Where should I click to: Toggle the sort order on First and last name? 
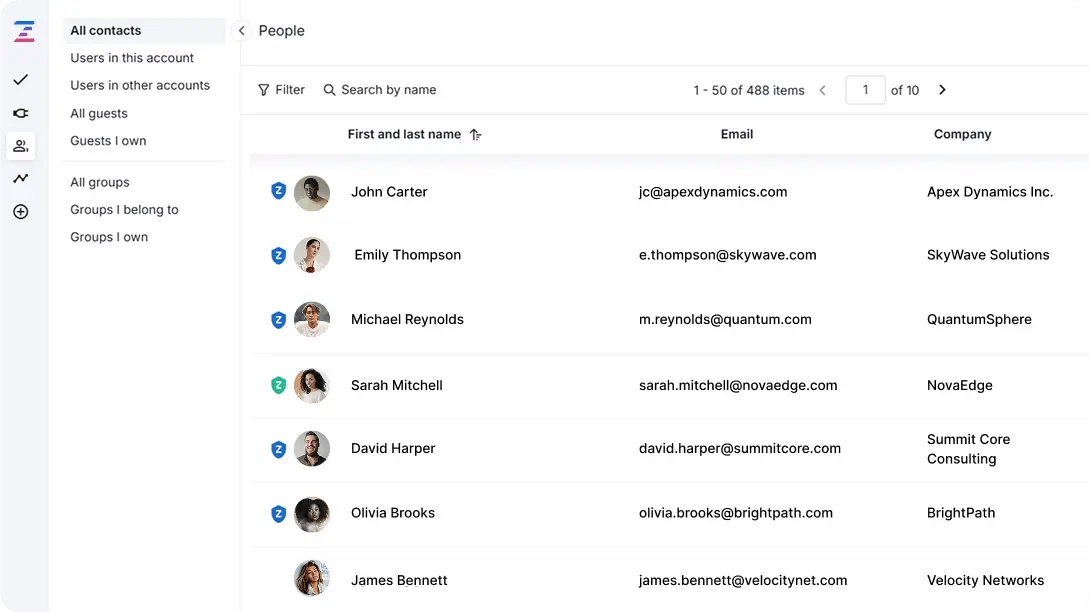point(476,134)
